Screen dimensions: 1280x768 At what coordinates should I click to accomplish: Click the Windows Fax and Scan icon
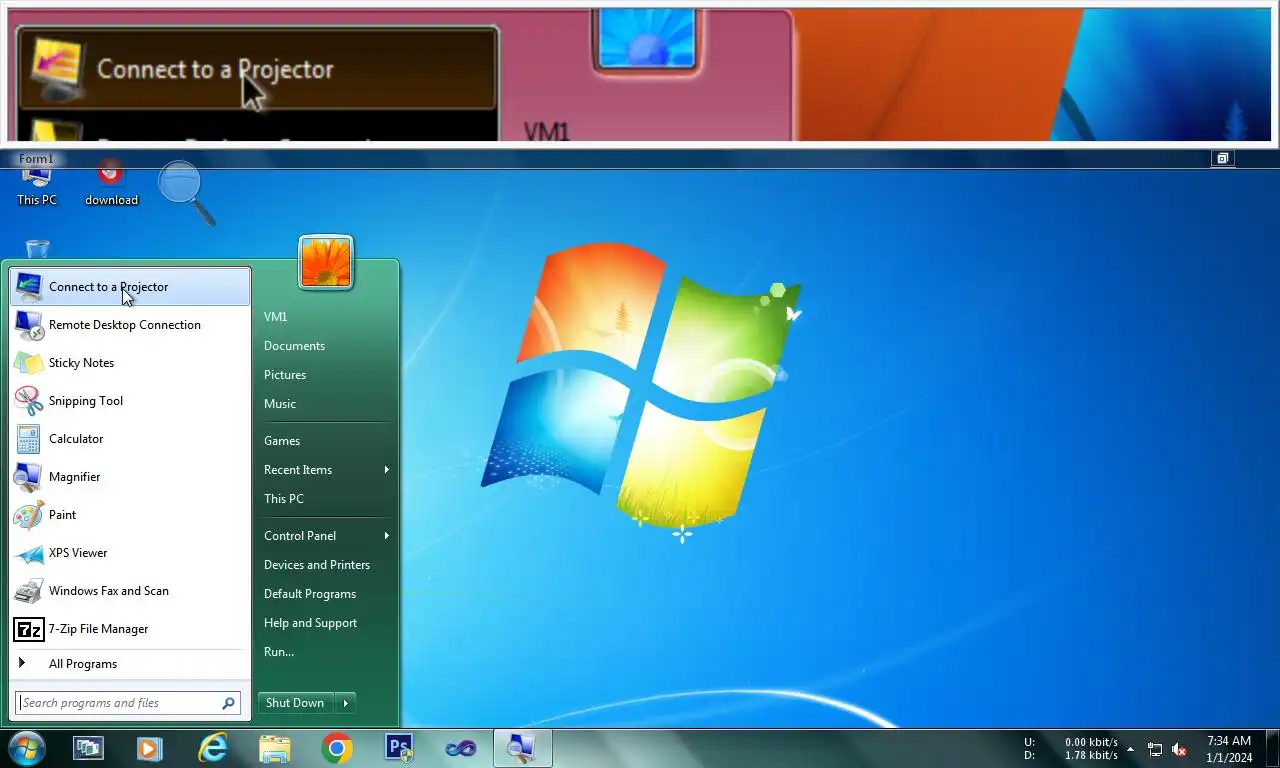(28, 591)
